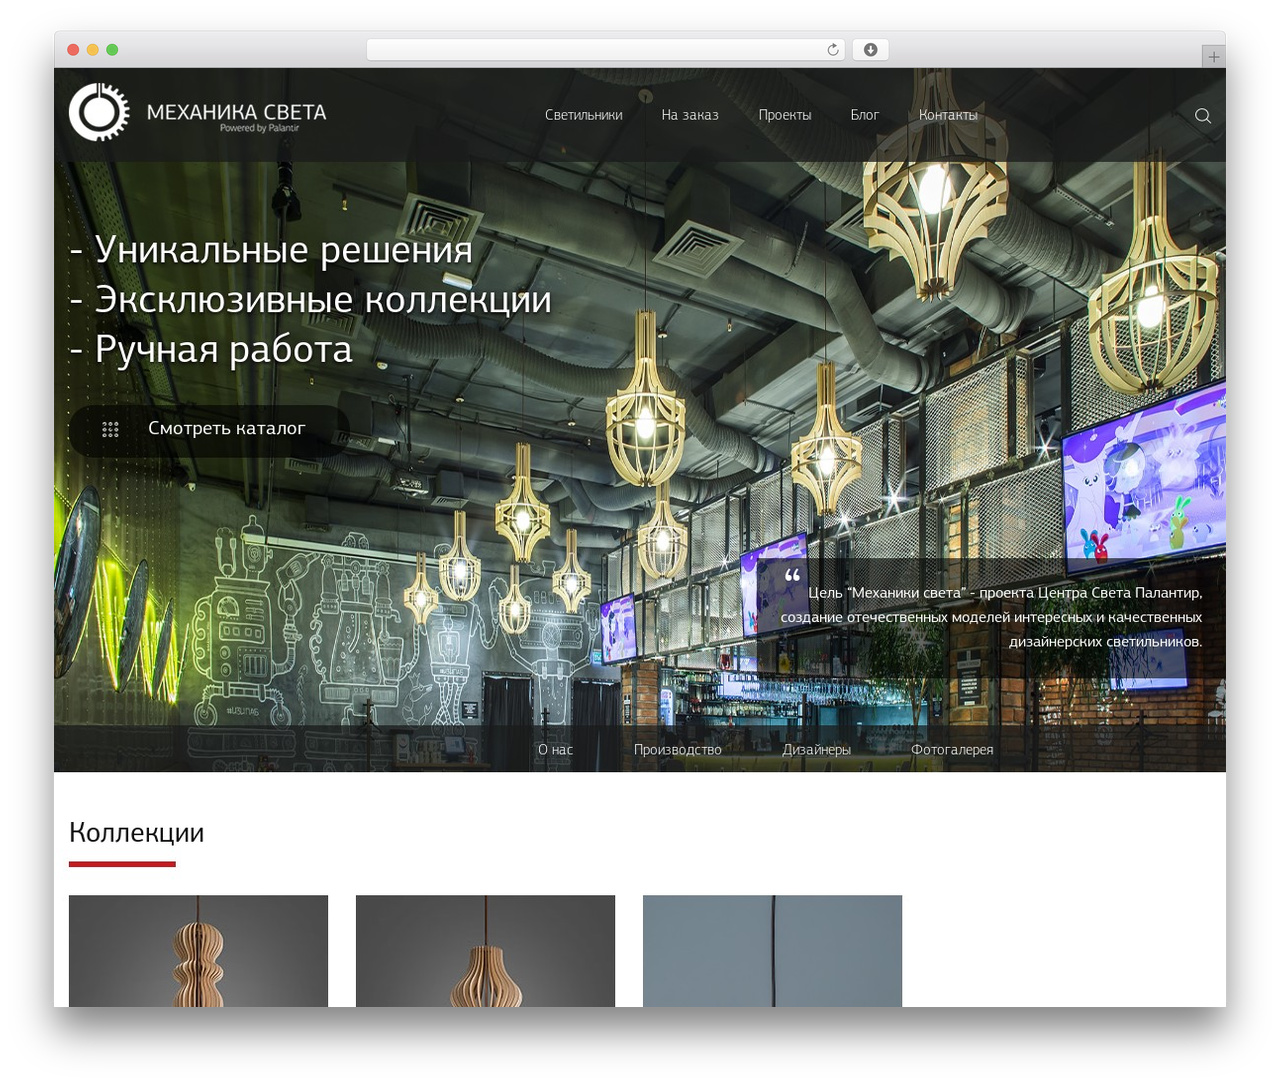Click the gear logo of Механика Света
The image size is (1280, 1084).
pyautogui.click(x=99, y=112)
